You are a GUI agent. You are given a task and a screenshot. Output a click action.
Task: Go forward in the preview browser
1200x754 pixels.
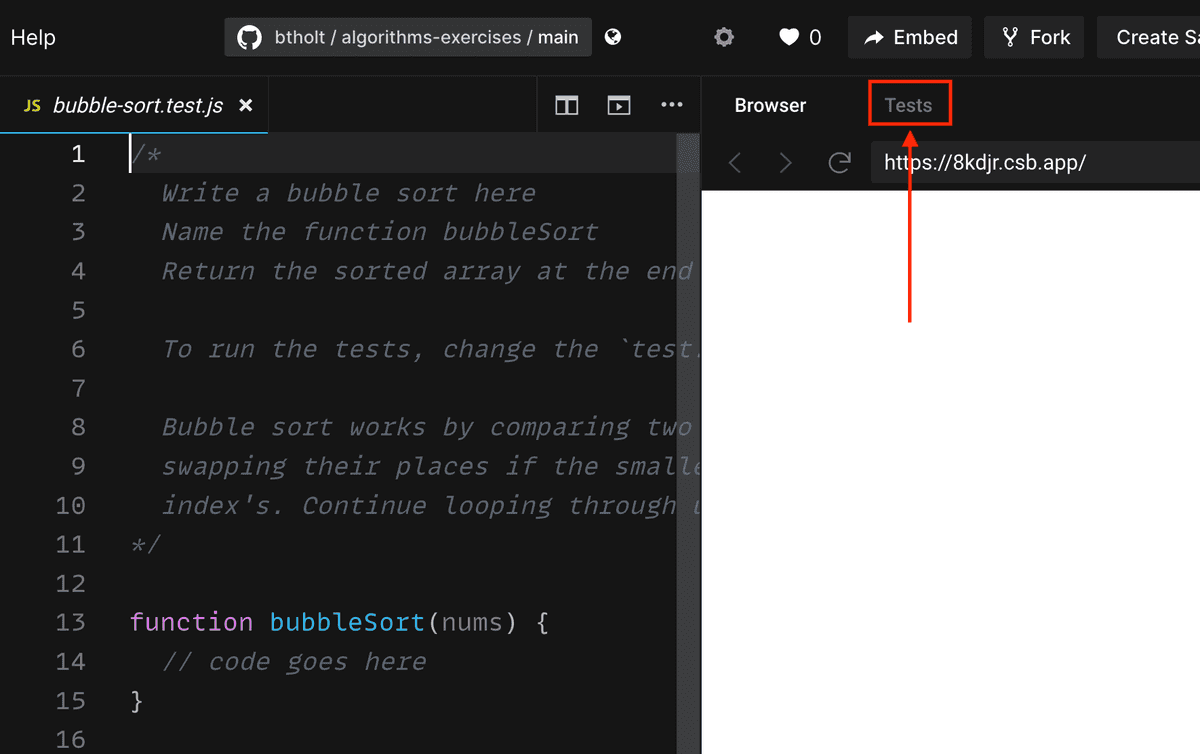785,162
